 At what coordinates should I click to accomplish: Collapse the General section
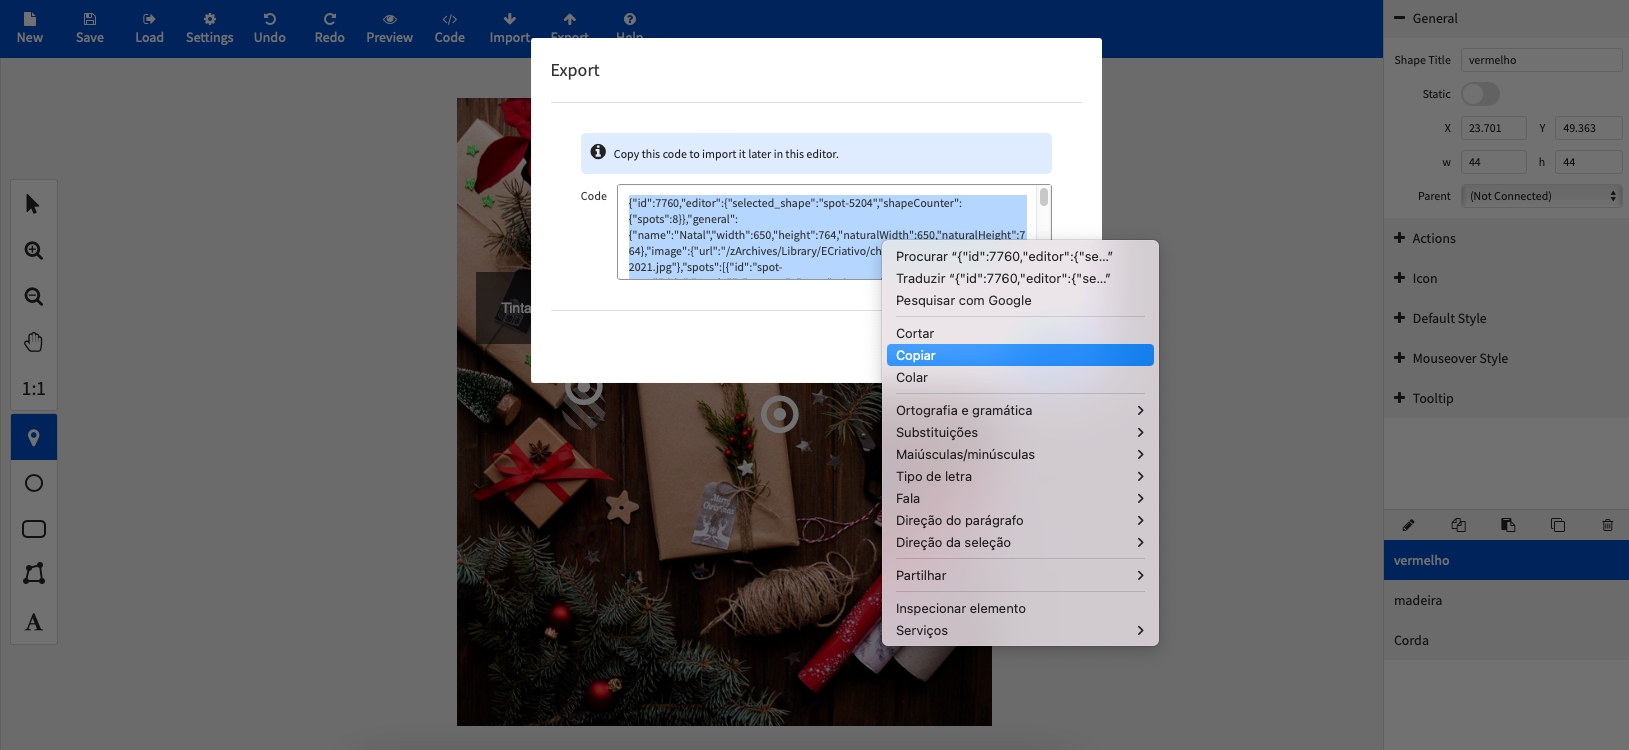tap(1506, 18)
